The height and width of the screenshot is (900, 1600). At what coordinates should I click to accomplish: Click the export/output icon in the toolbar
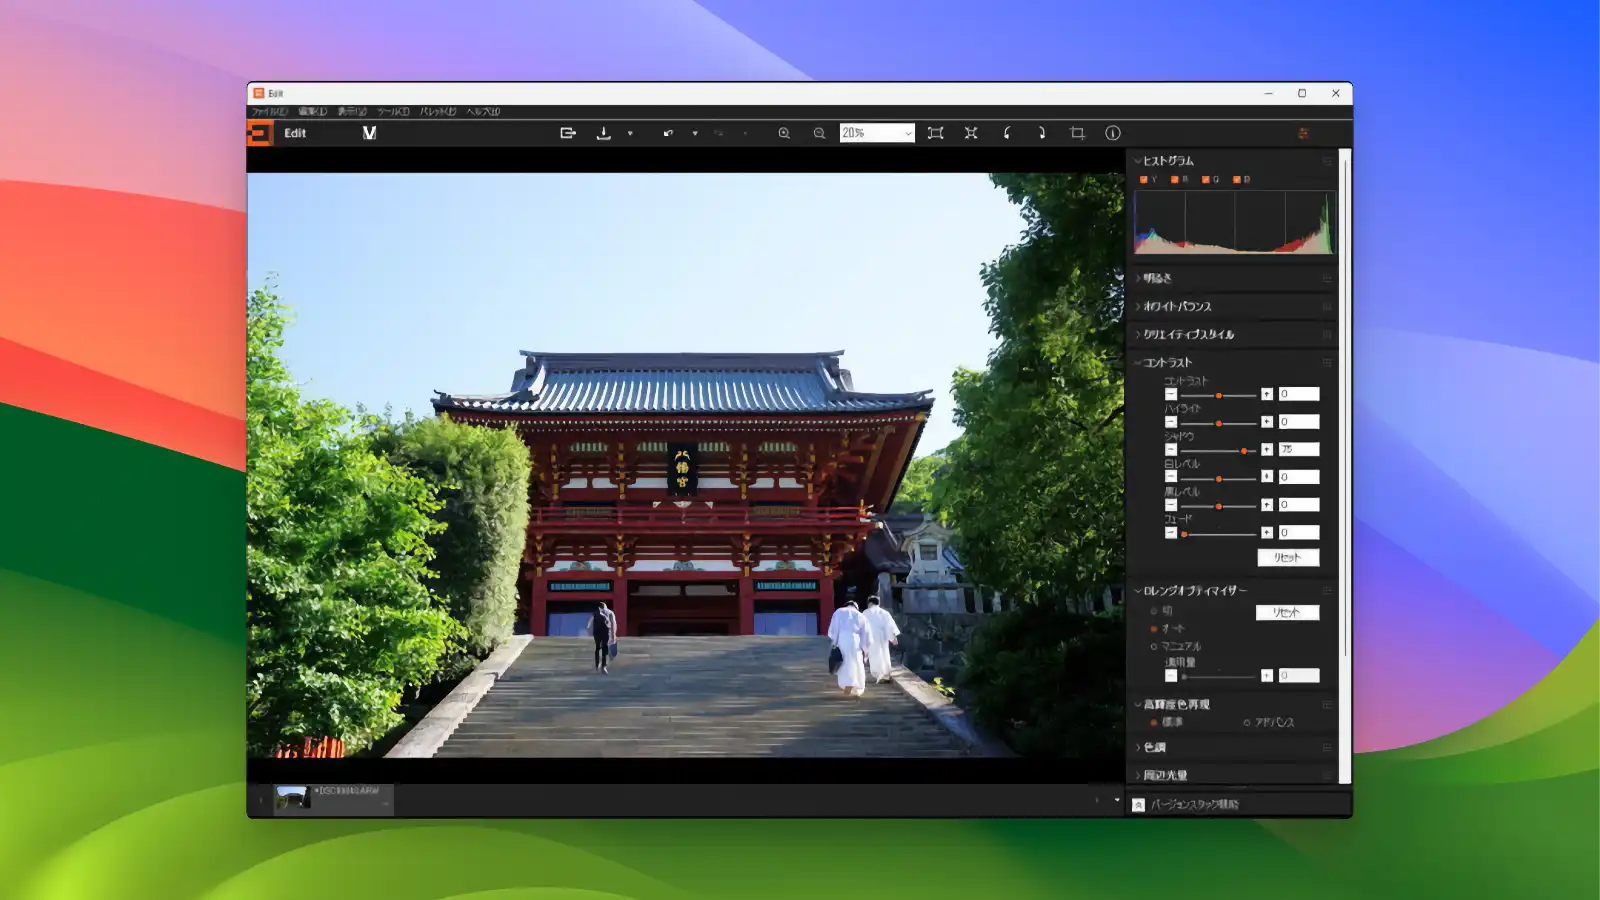click(568, 132)
